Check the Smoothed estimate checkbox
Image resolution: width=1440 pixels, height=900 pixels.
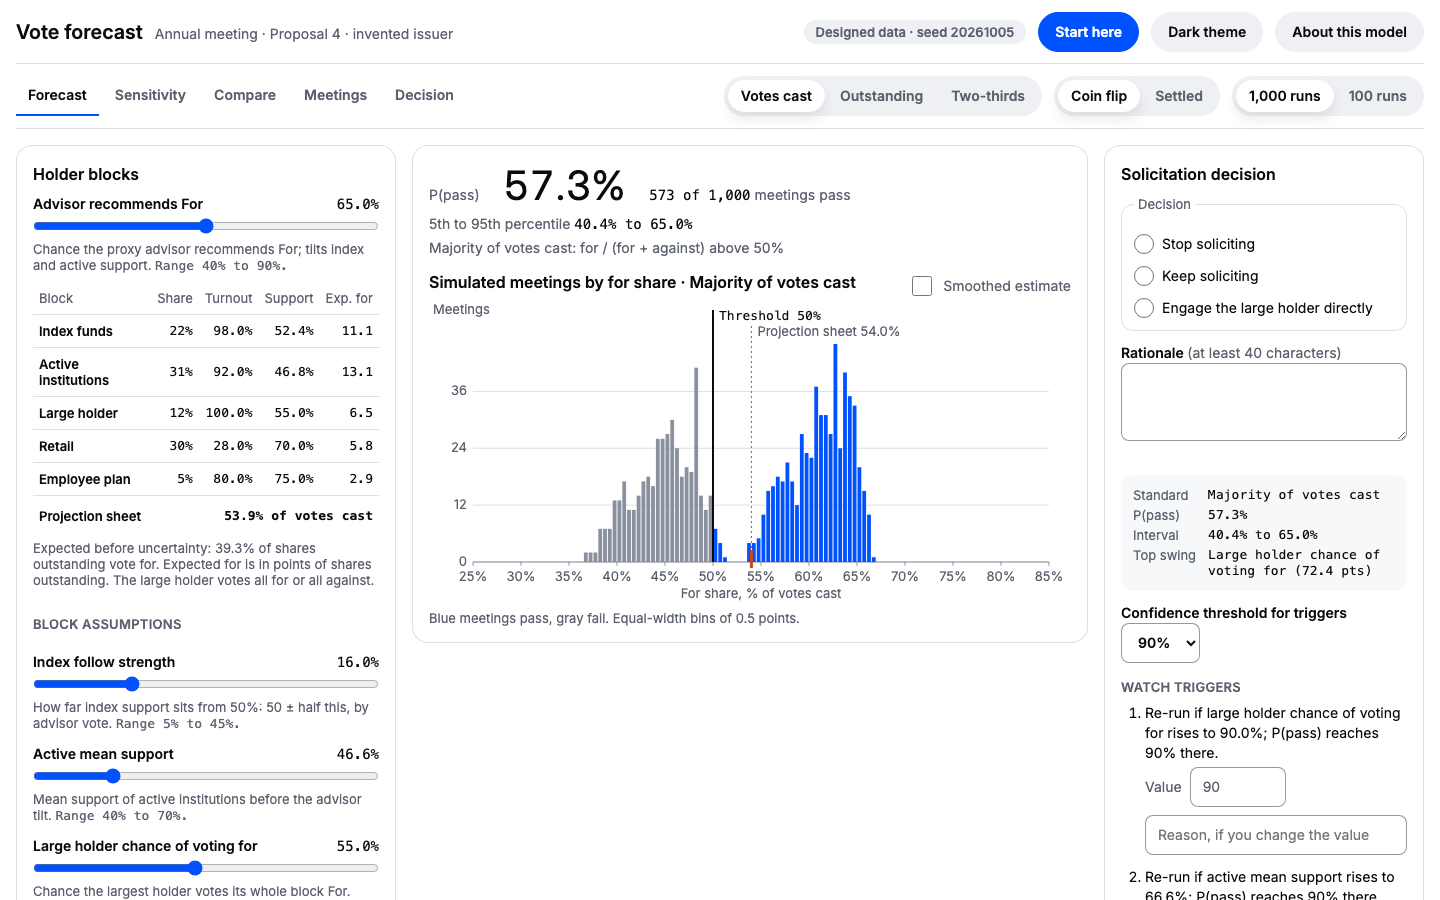tap(922, 286)
